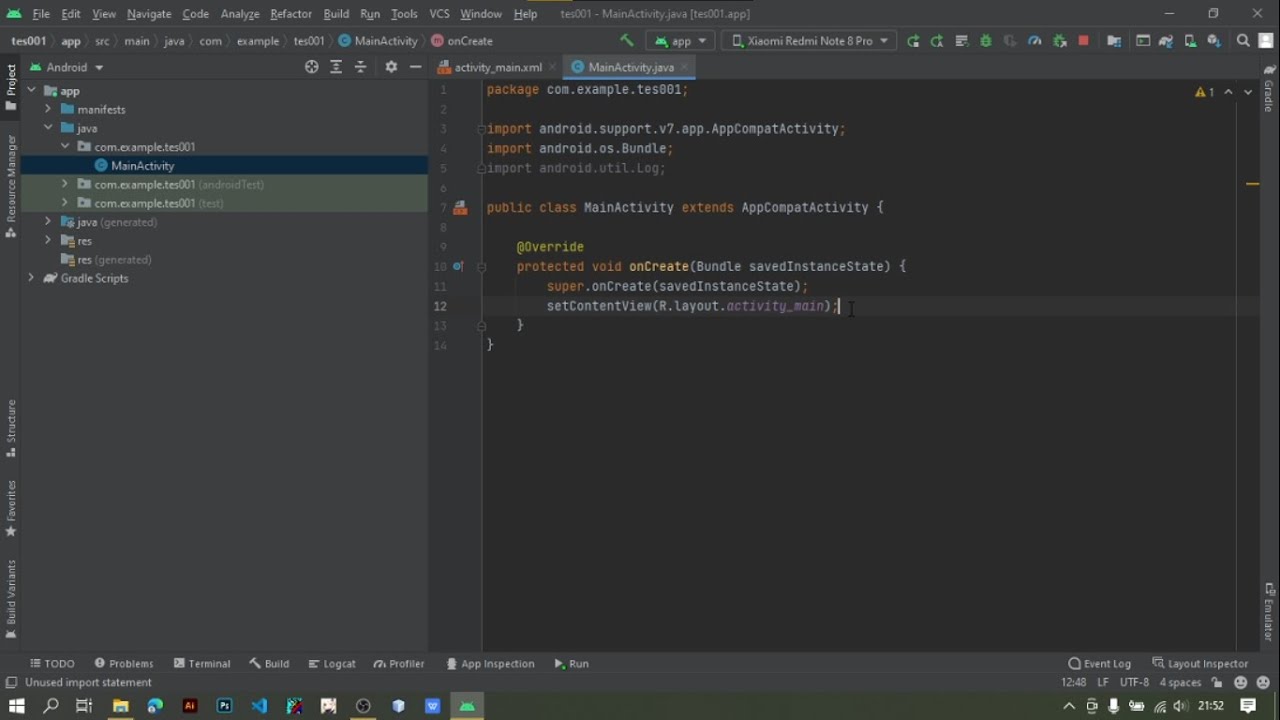Open Visual Studio Code from taskbar
Screen dimensions: 1280x720
pos(259,706)
